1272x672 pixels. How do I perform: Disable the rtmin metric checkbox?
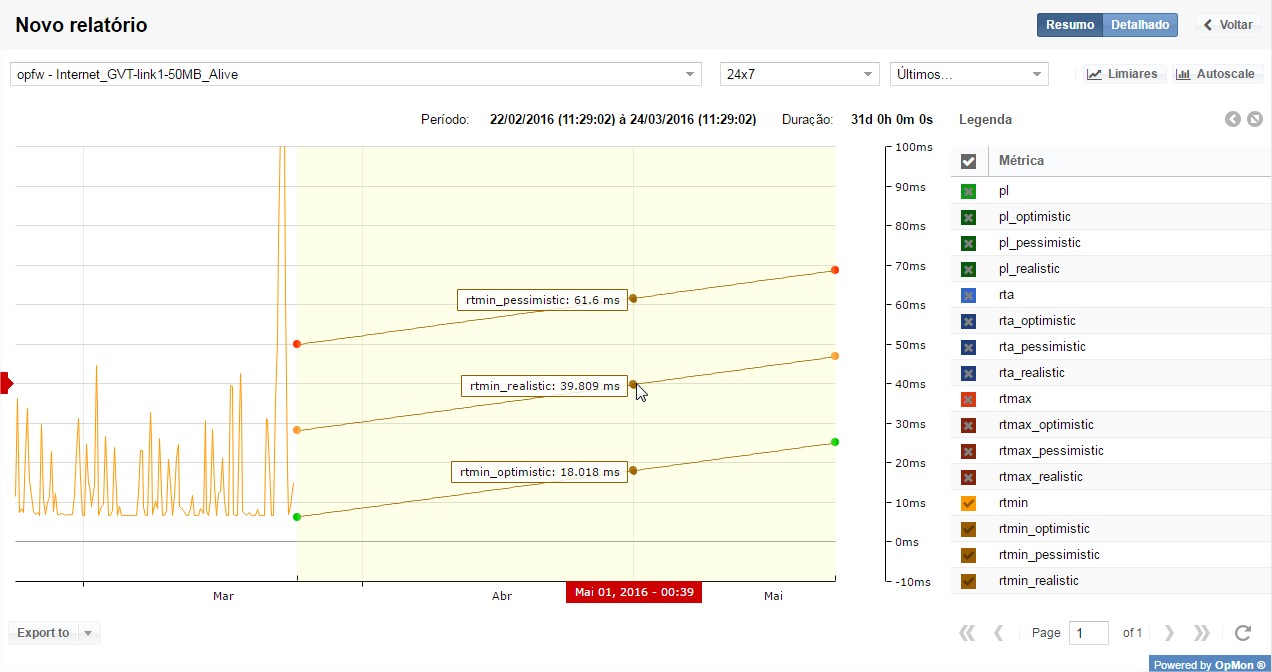click(x=968, y=503)
